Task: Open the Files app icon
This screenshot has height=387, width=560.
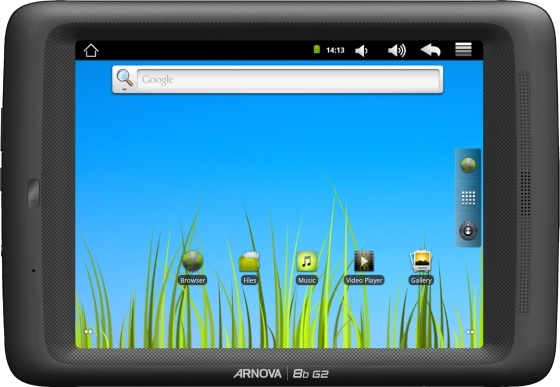Action: coord(249,261)
